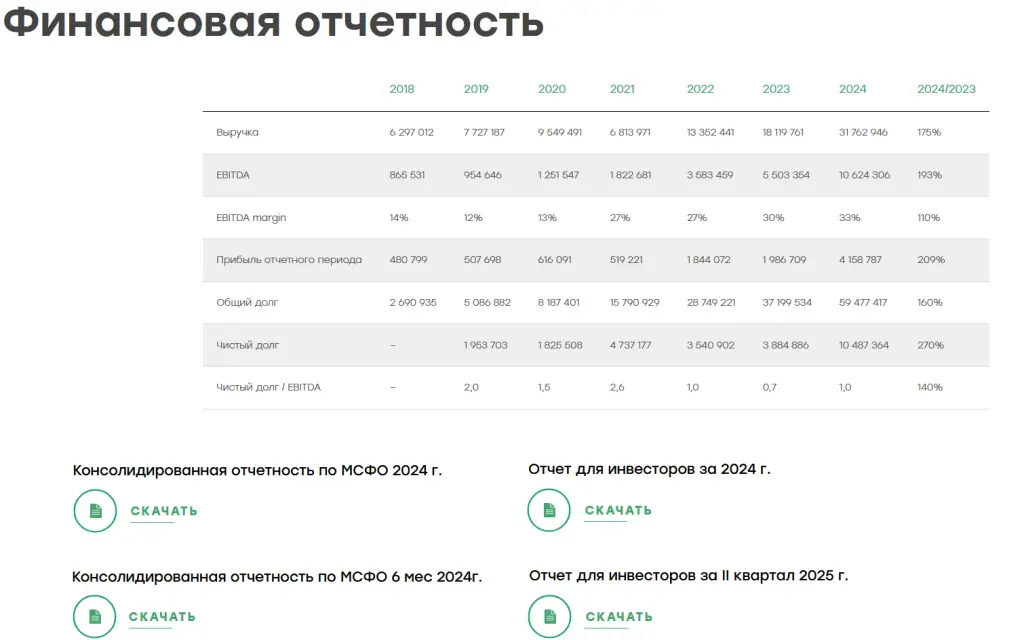Click EBITDA value 5 503 354
The image size is (1024, 640).
(x=786, y=175)
